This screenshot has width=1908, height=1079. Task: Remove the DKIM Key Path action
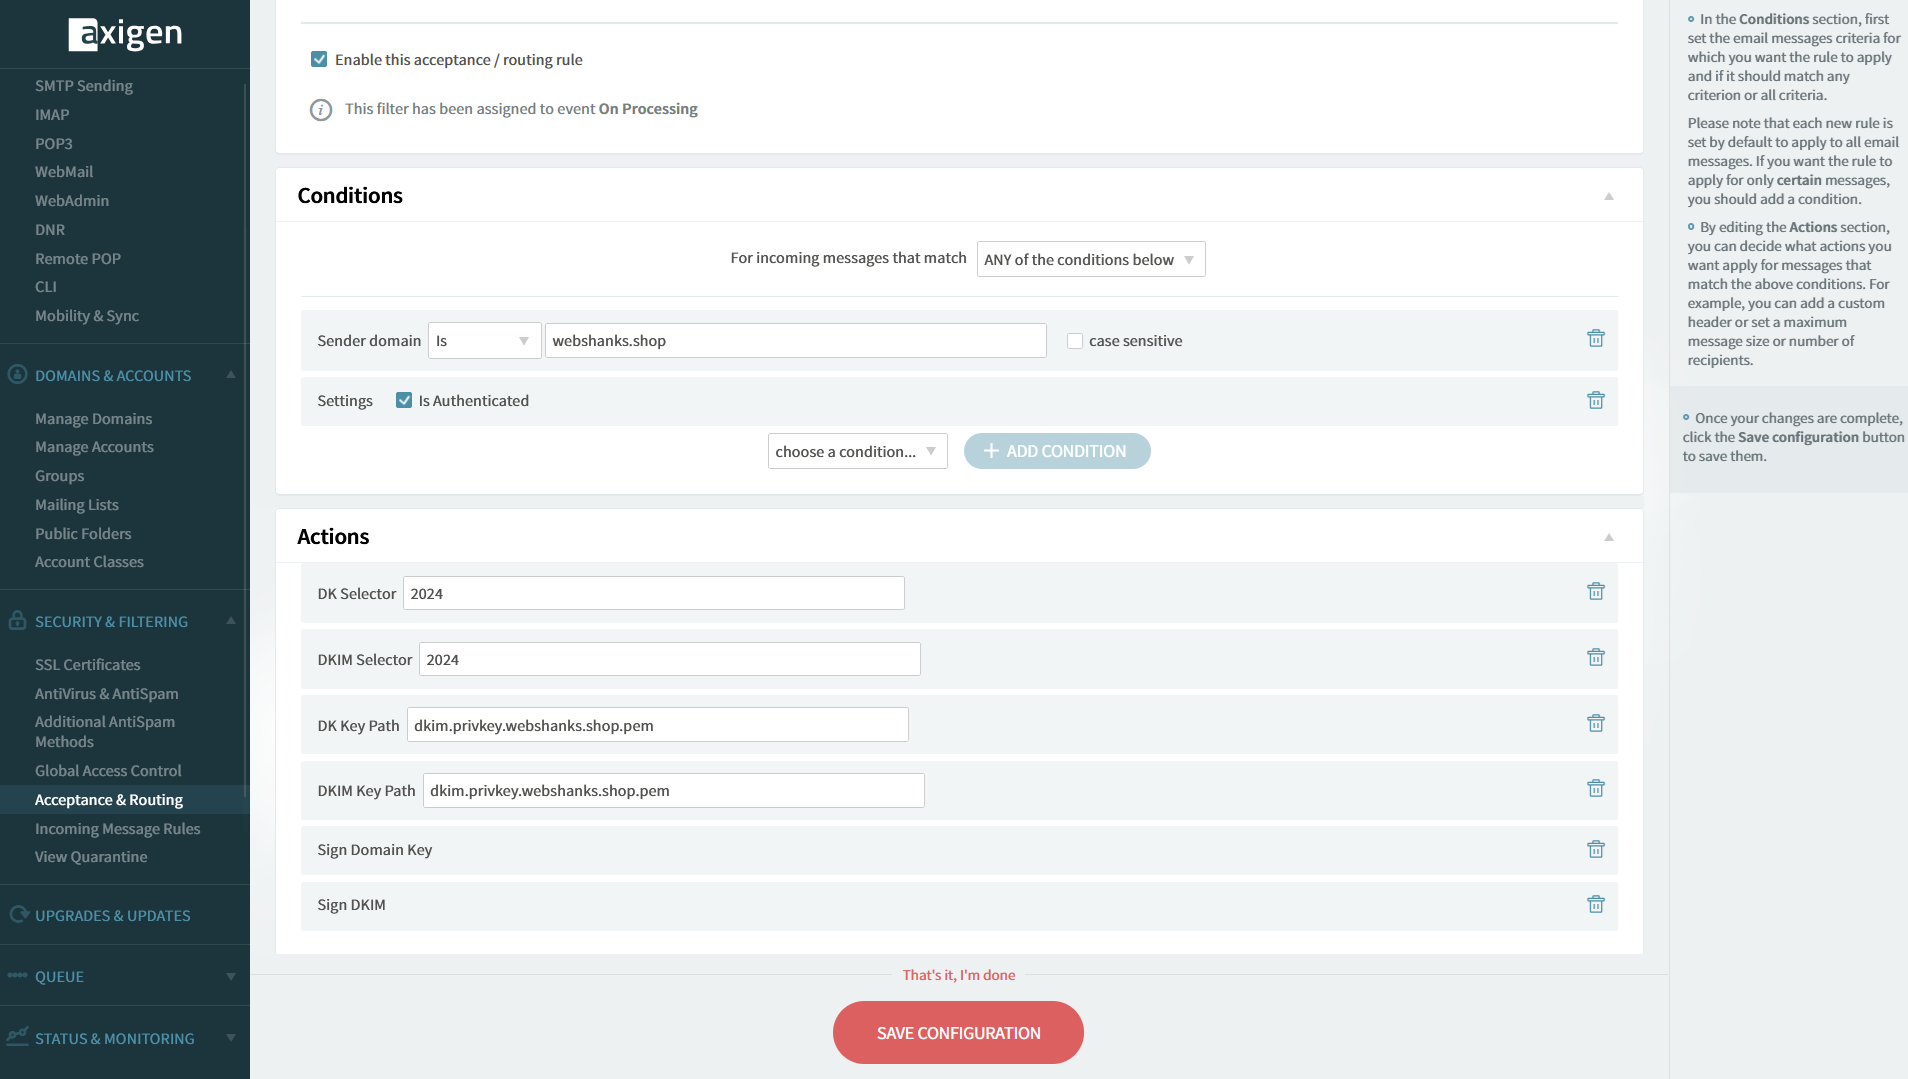pyautogui.click(x=1596, y=788)
